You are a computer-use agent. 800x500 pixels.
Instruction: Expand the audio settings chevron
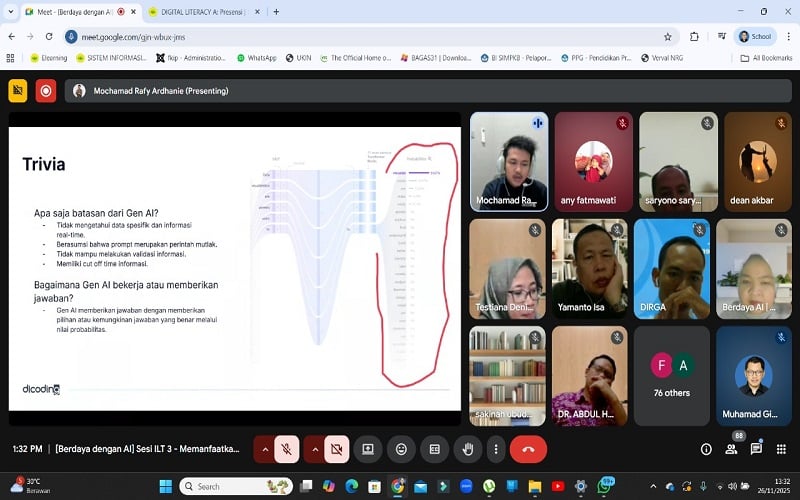(x=265, y=449)
